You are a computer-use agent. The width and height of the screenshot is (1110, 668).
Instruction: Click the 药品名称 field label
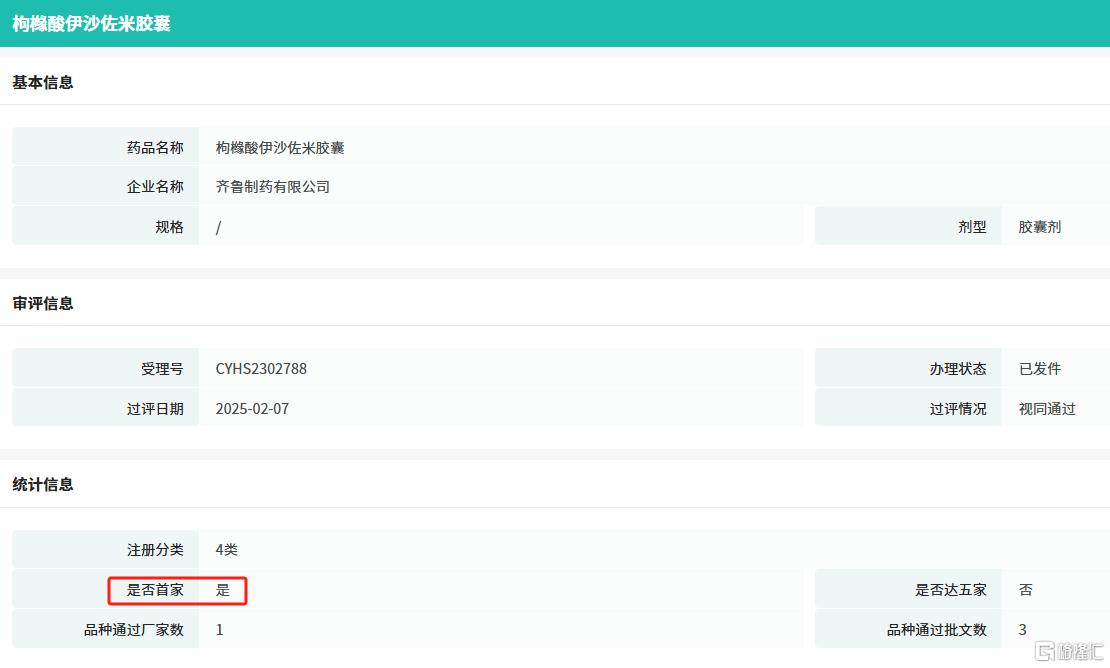point(155,147)
